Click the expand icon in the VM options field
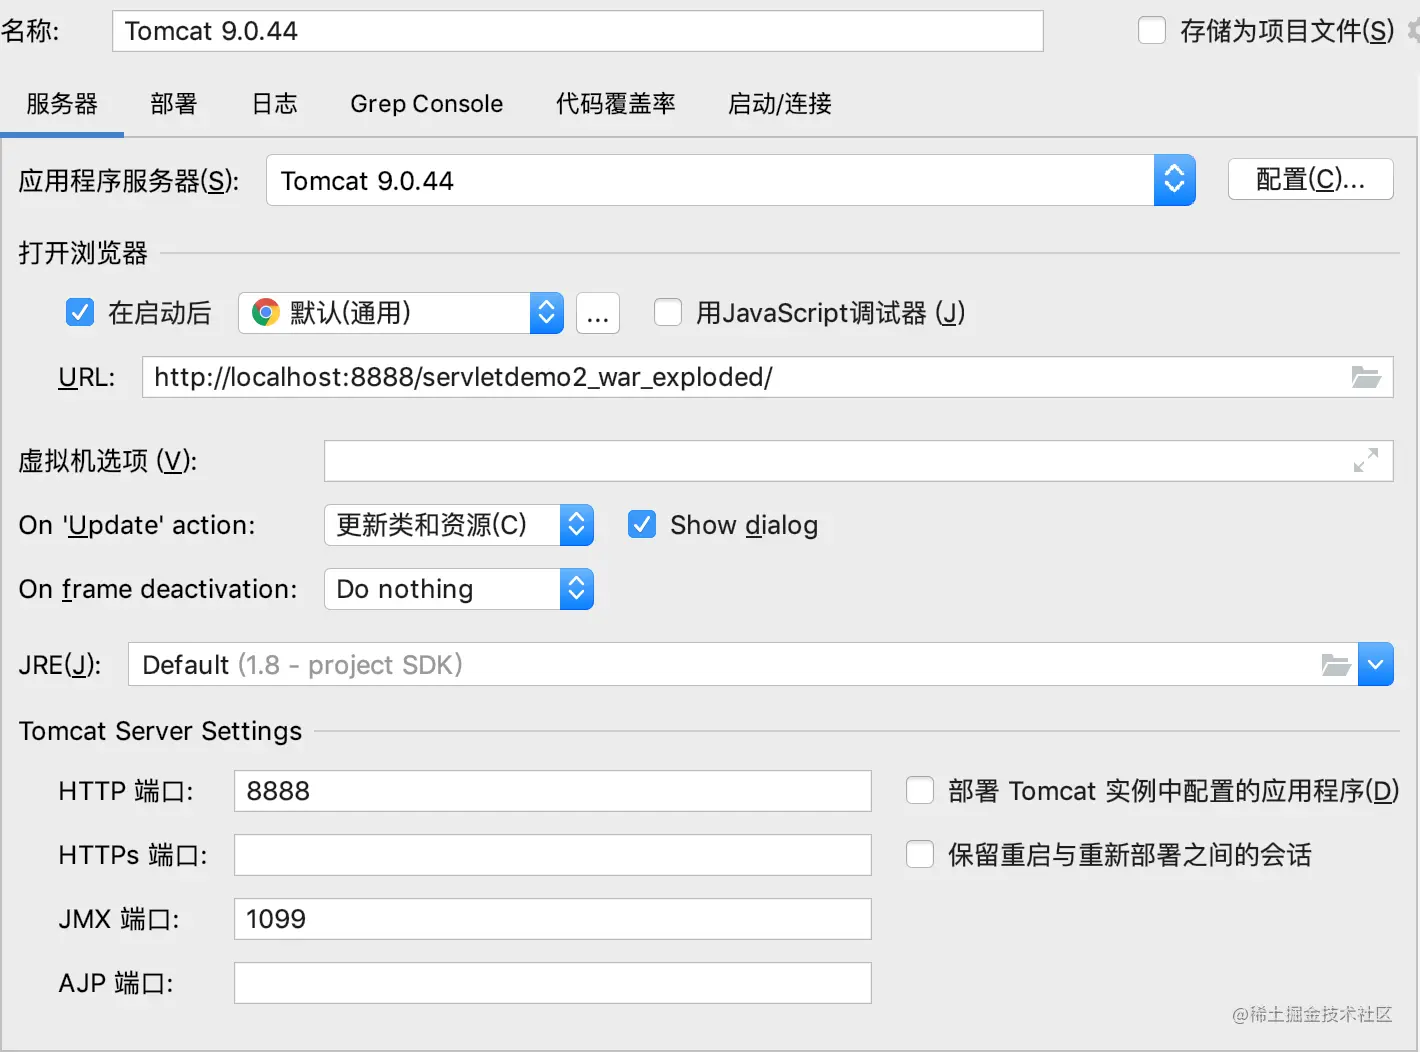The height and width of the screenshot is (1052, 1420). click(1366, 460)
